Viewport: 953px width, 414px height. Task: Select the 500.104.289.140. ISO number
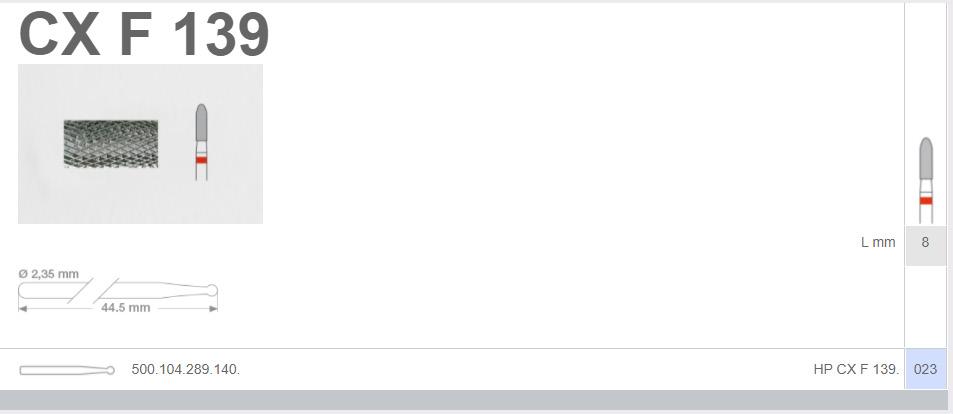[x=186, y=369]
